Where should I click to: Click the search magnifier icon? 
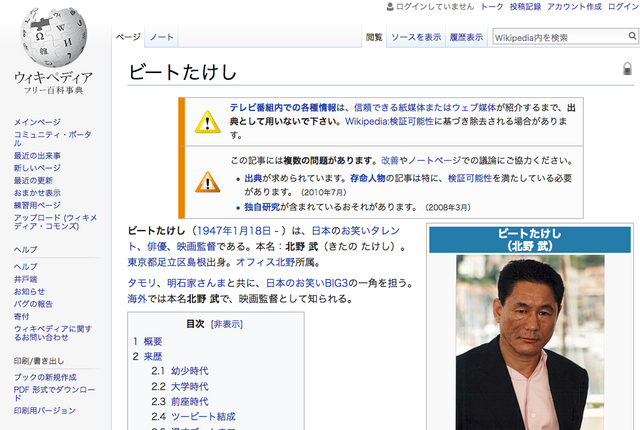(632, 36)
